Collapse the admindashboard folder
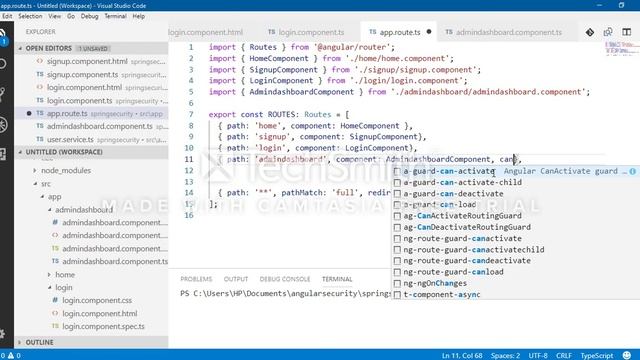 click(50, 210)
